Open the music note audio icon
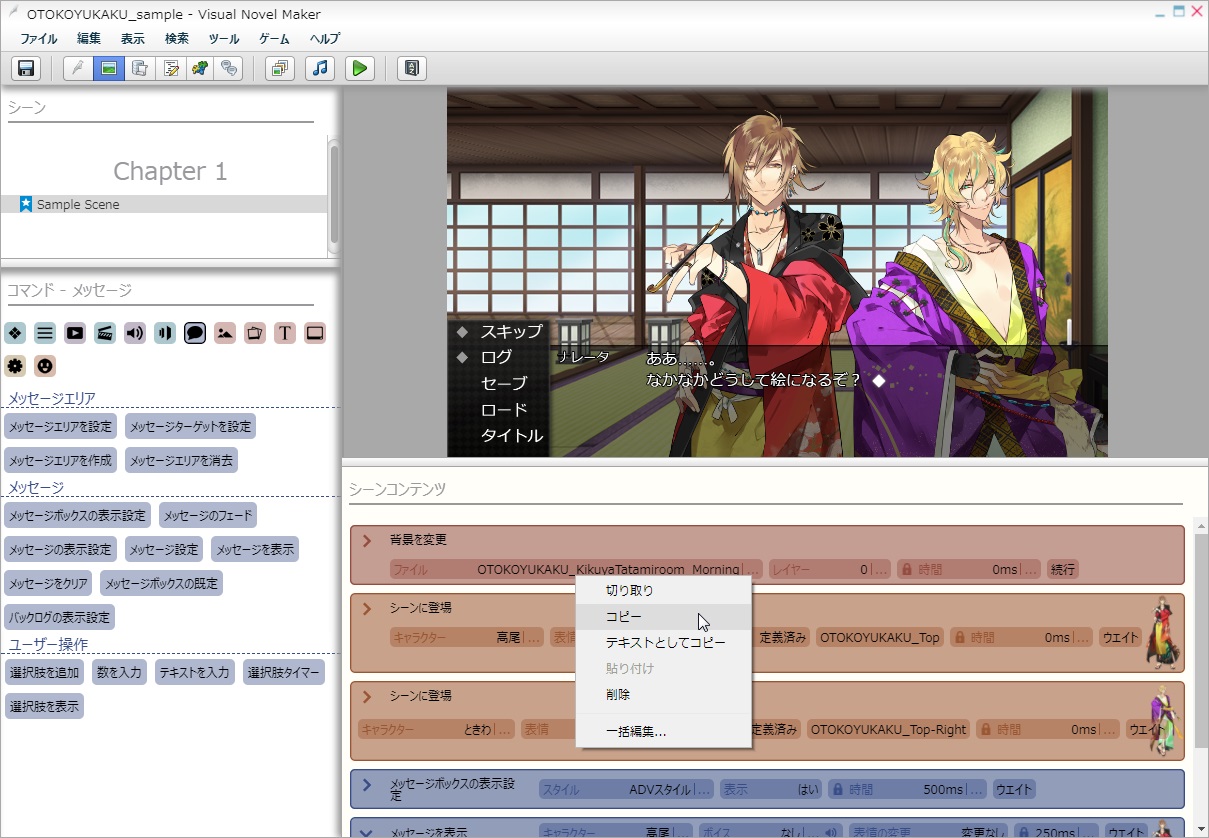 pos(319,68)
